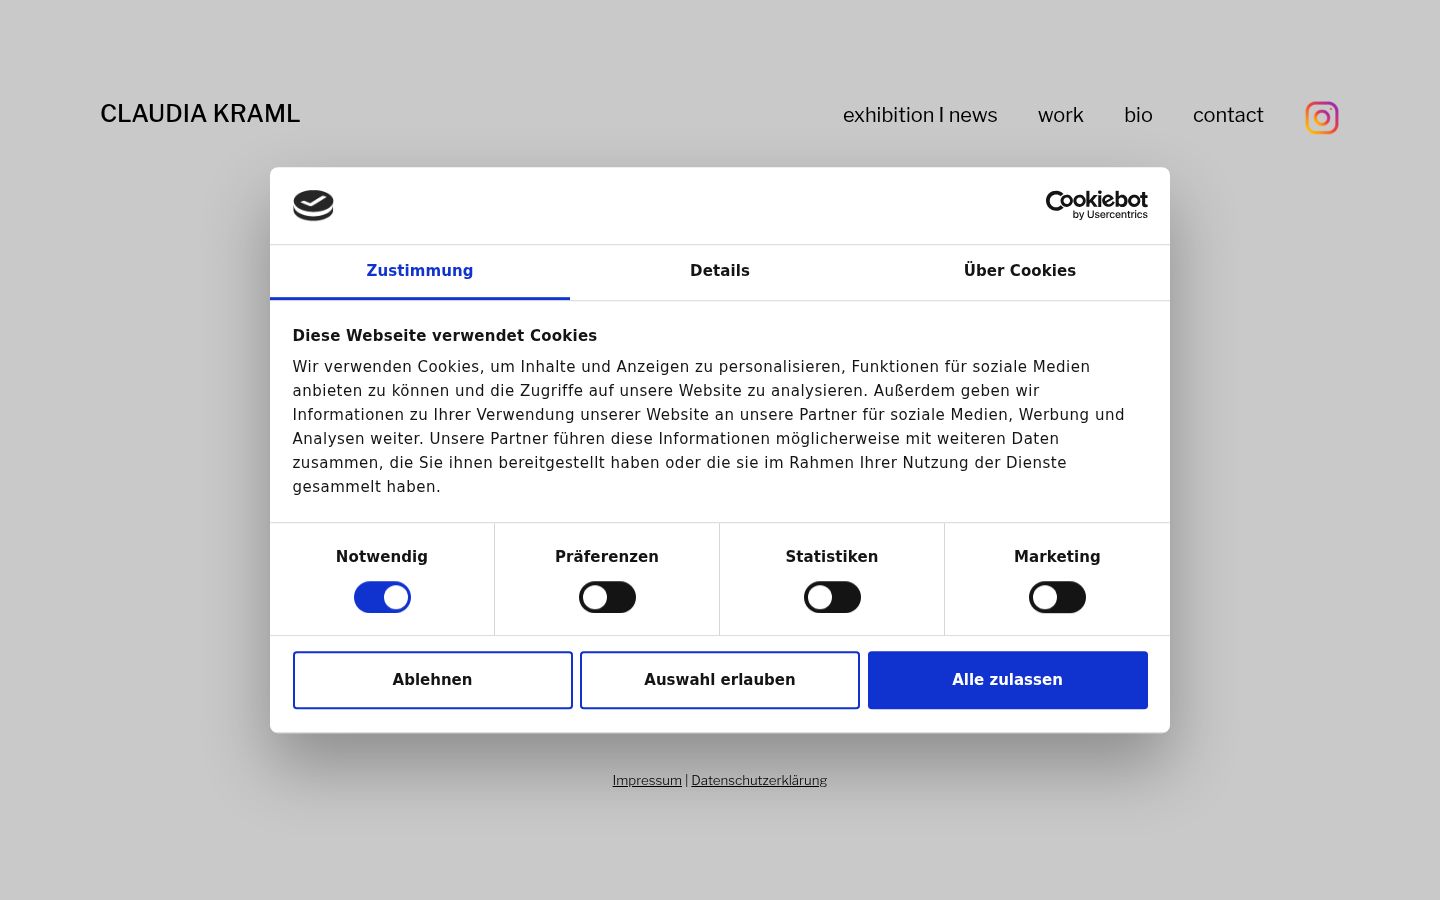
Task: Open the Impressum link
Action: point(647,781)
